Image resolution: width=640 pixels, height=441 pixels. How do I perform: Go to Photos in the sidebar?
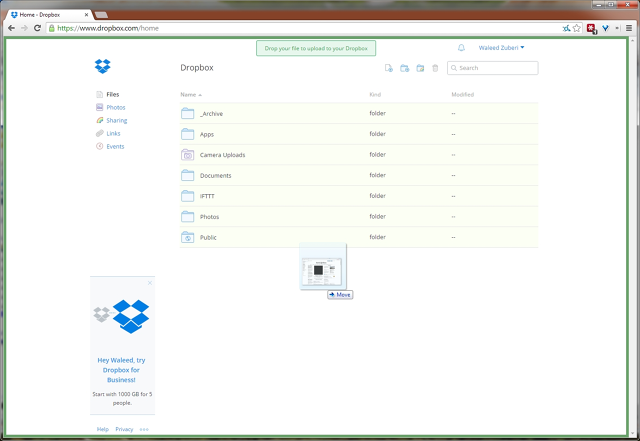(115, 107)
